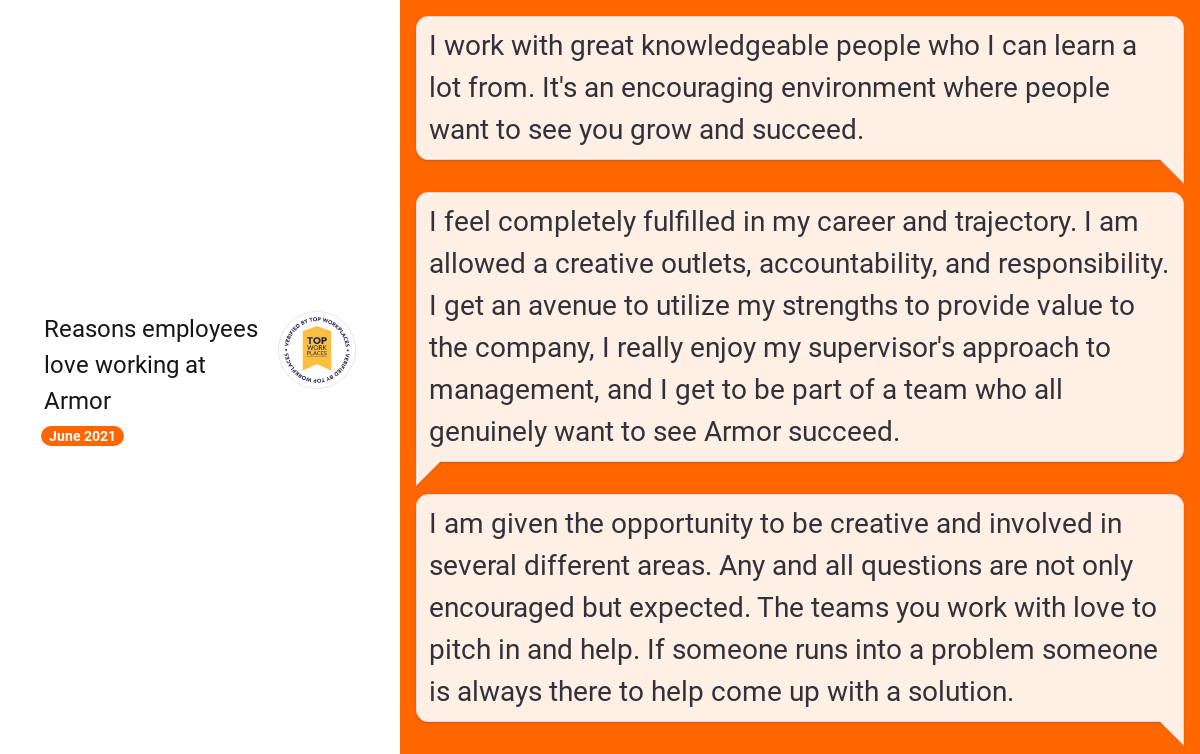1200x754 pixels.
Task: Click the word "Armor" in the heading
Action: (77, 401)
